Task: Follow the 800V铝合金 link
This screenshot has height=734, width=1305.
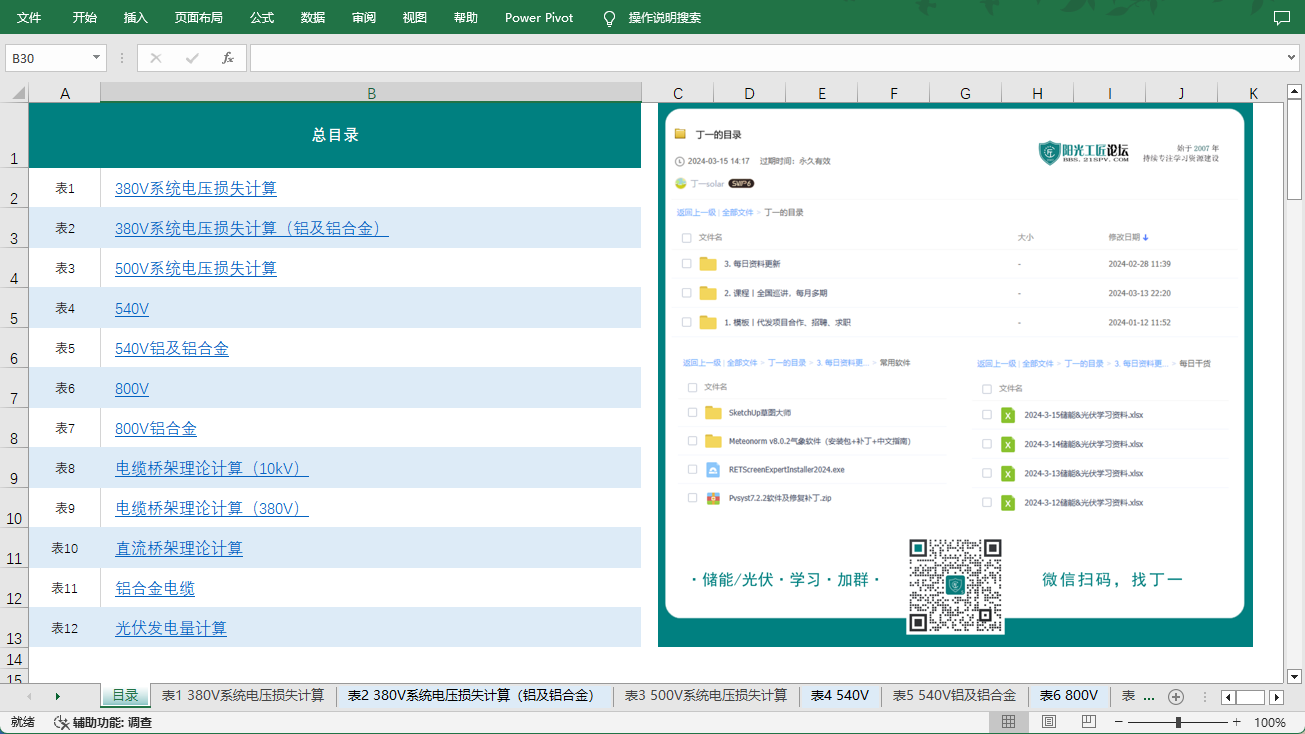Action: (x=156, y=428)
